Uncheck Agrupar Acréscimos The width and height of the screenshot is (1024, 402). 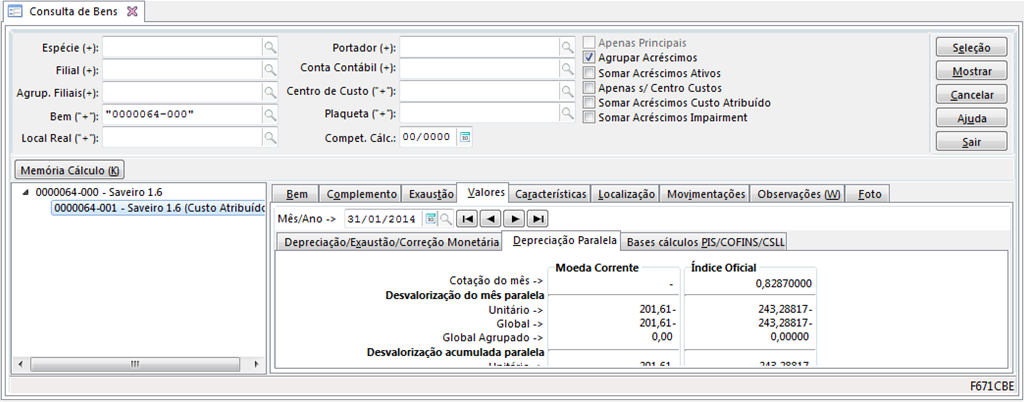coord(589,57)
